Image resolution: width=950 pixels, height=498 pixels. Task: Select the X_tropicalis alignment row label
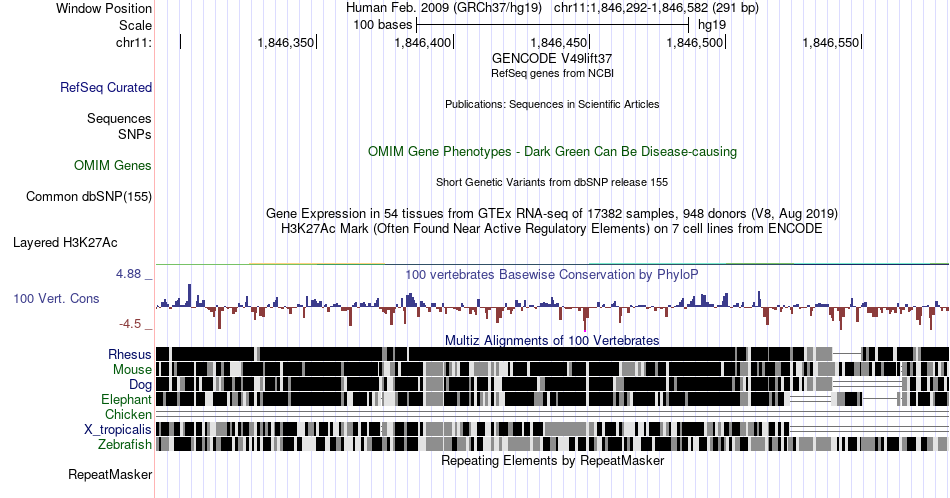(118, 430)
